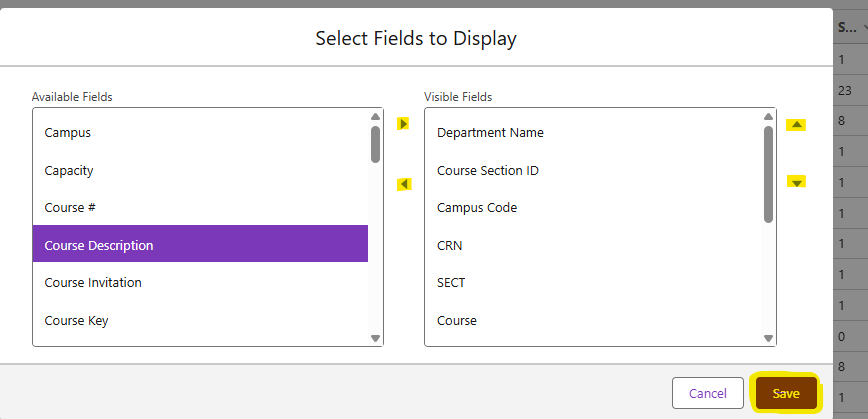Click Visible Fields scrollbar up arrow
Screen dimensions: 868x419
(768, 117)
